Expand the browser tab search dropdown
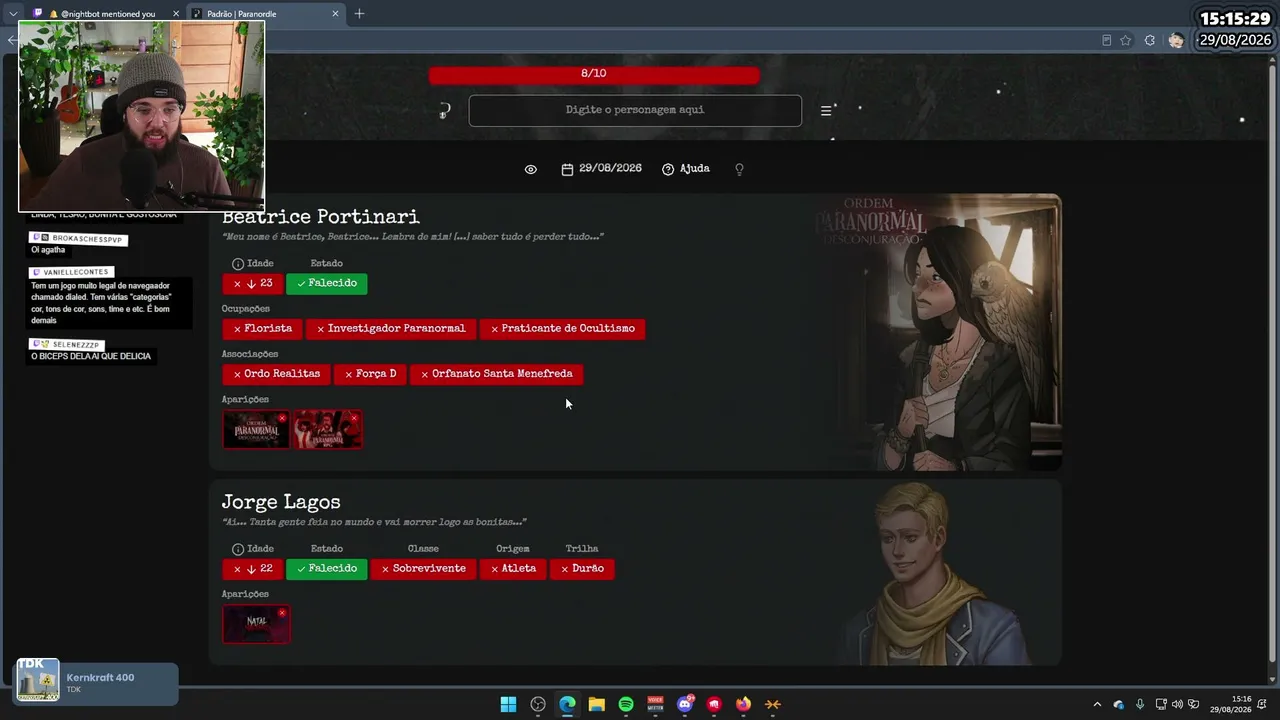This screenshot has height=720, width=1280. click(x=13, y=14)
